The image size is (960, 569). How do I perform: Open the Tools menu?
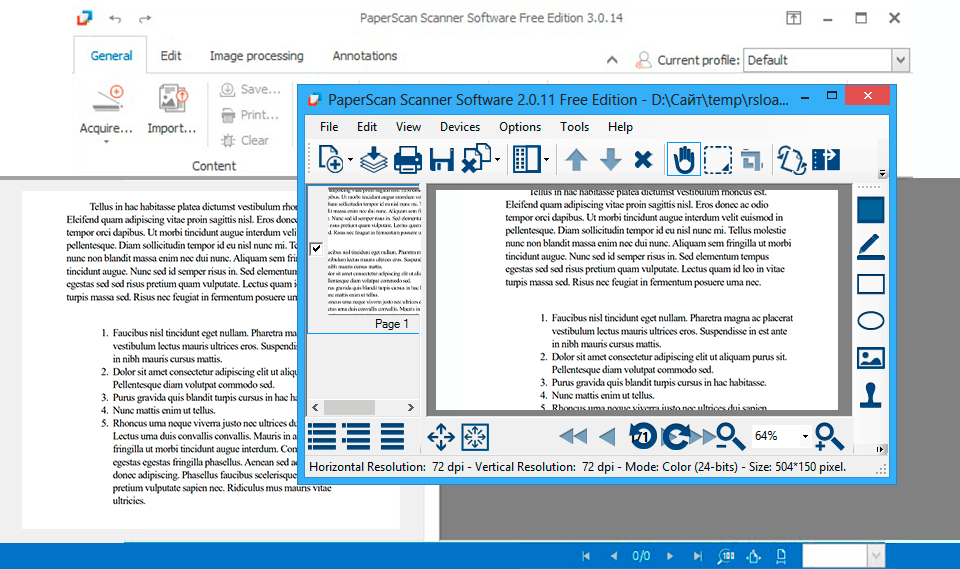point(574,127)
